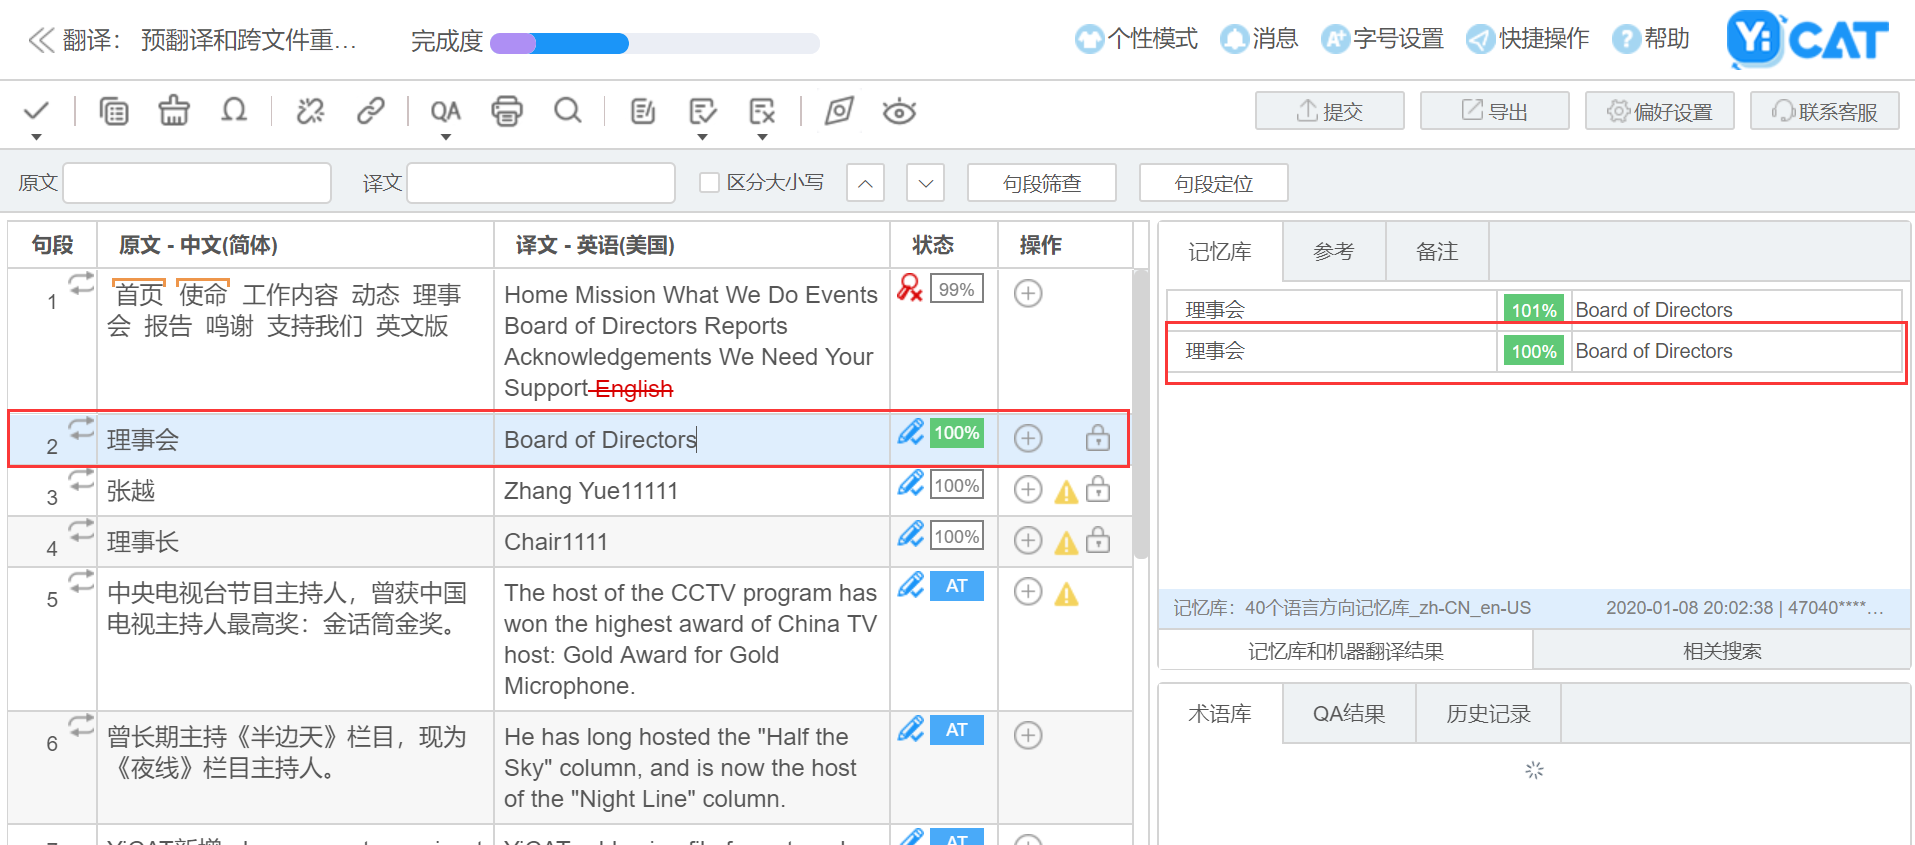Click the plus icon in segment 2 row
This screenshot has width=1915, height=845.
[x=1028, y=438]
